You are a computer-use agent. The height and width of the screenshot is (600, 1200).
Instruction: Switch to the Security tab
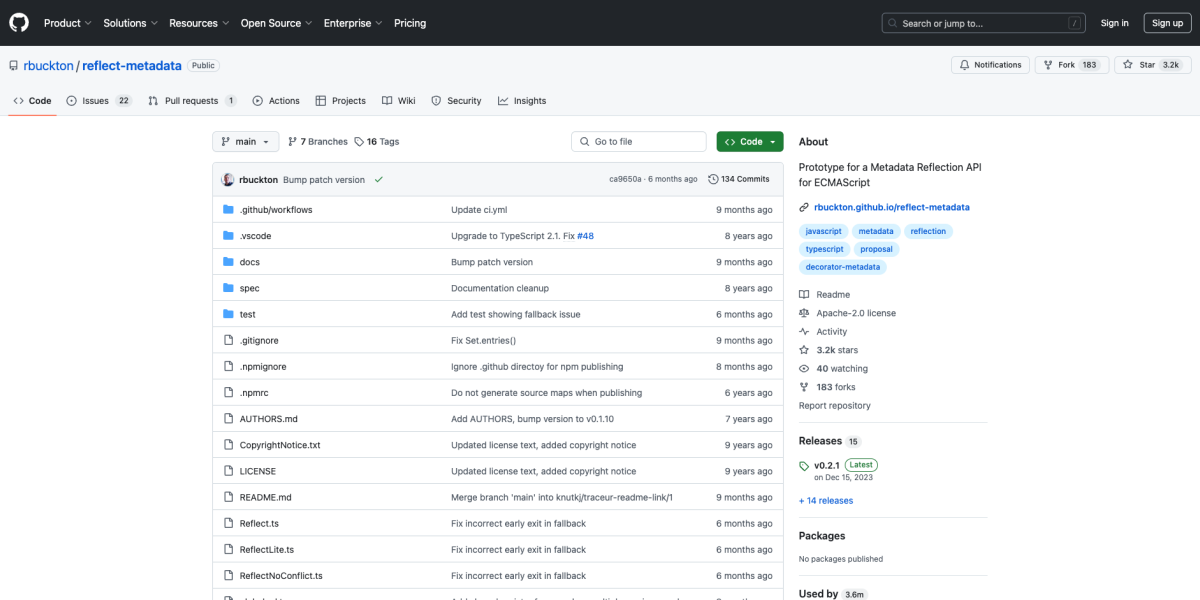456,100
